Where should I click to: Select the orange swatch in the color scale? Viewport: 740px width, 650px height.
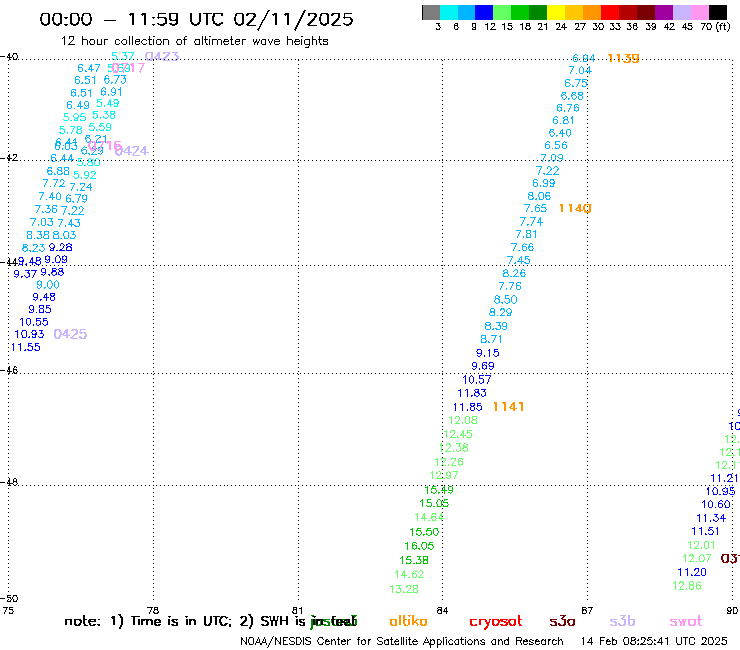(x=592, y=12)
